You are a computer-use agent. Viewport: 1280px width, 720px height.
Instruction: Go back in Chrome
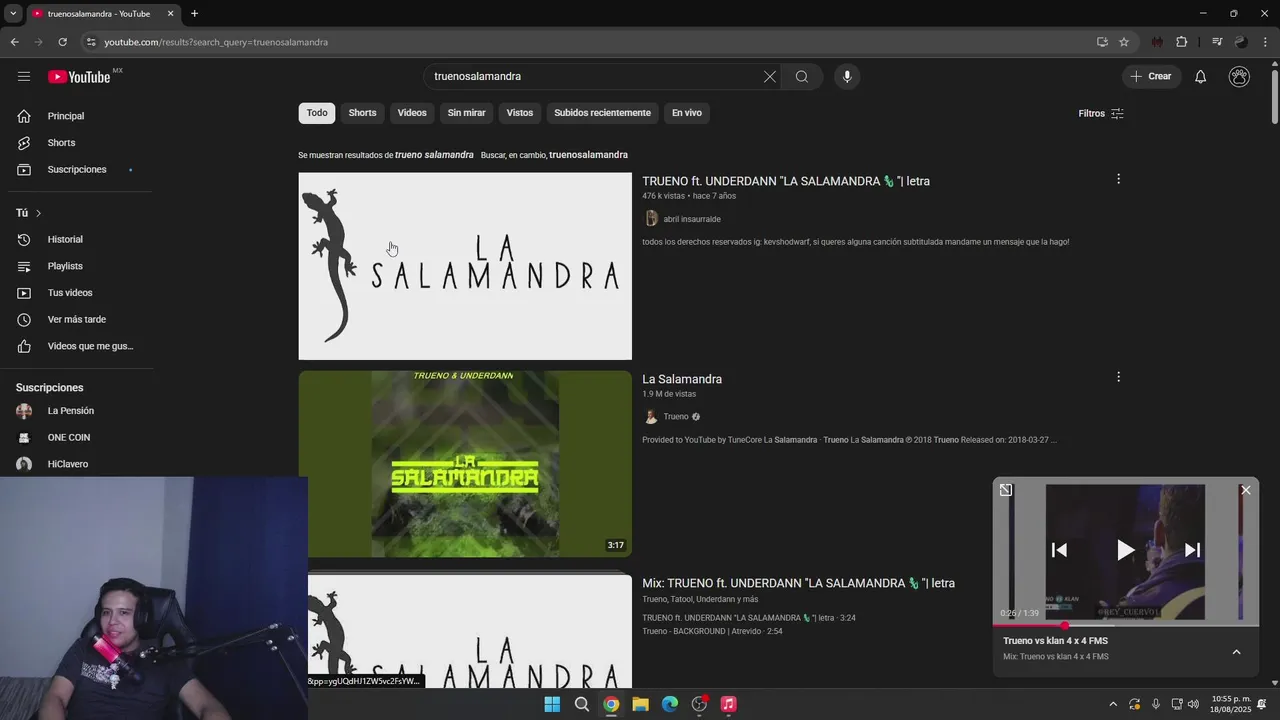(x=14, y=42)
